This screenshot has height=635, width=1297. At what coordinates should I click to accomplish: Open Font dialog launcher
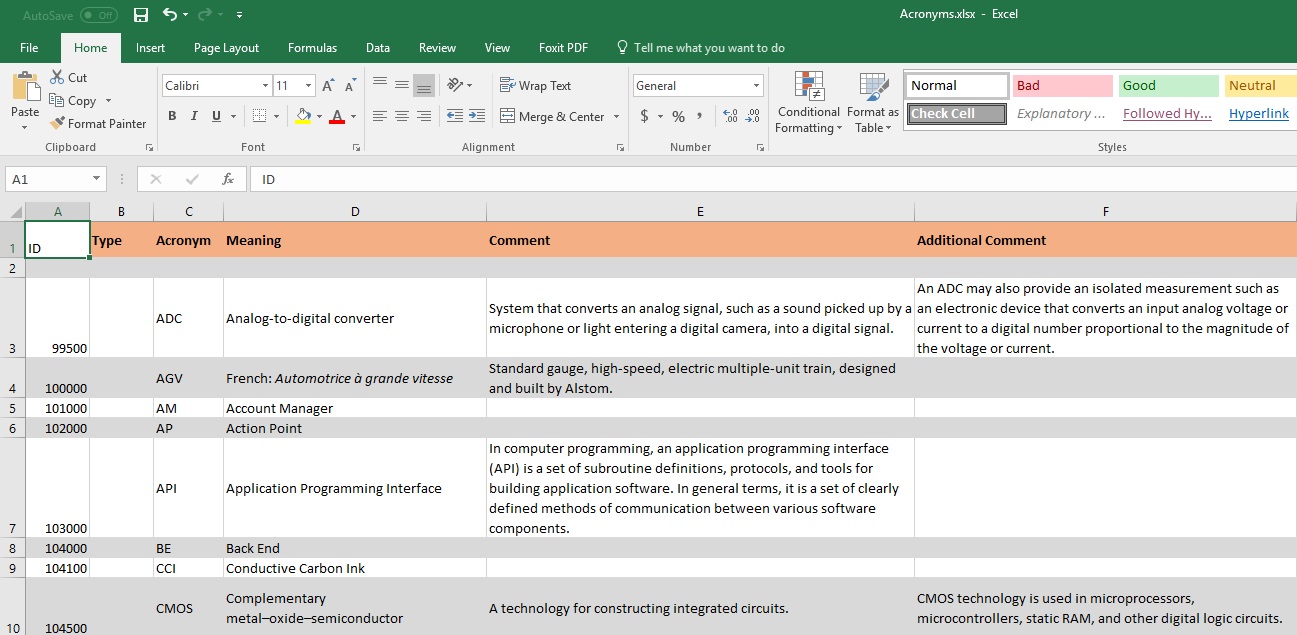[356, 148]
